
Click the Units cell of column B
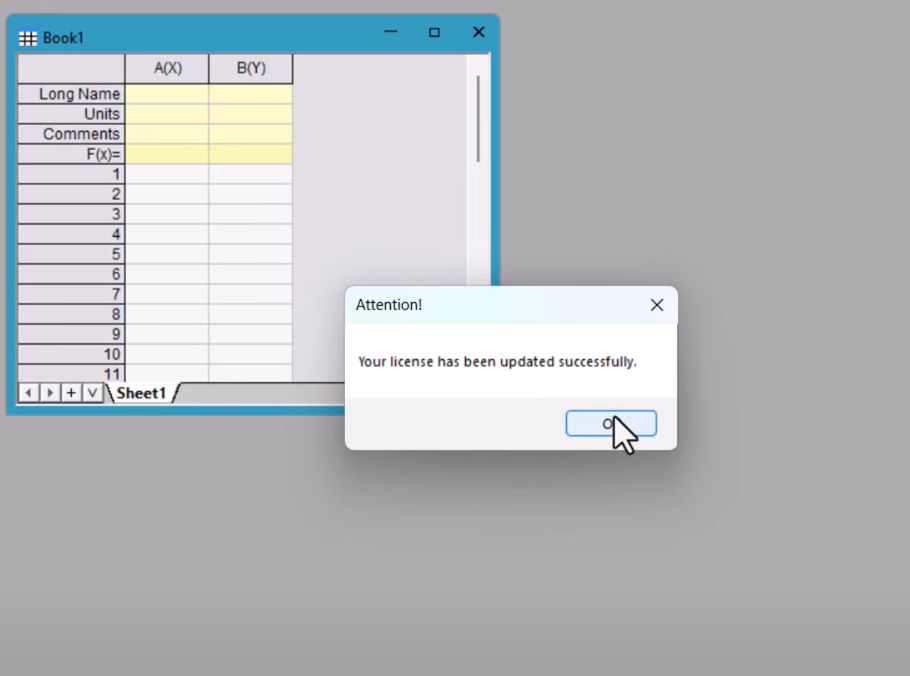click(x=251, y=114)
